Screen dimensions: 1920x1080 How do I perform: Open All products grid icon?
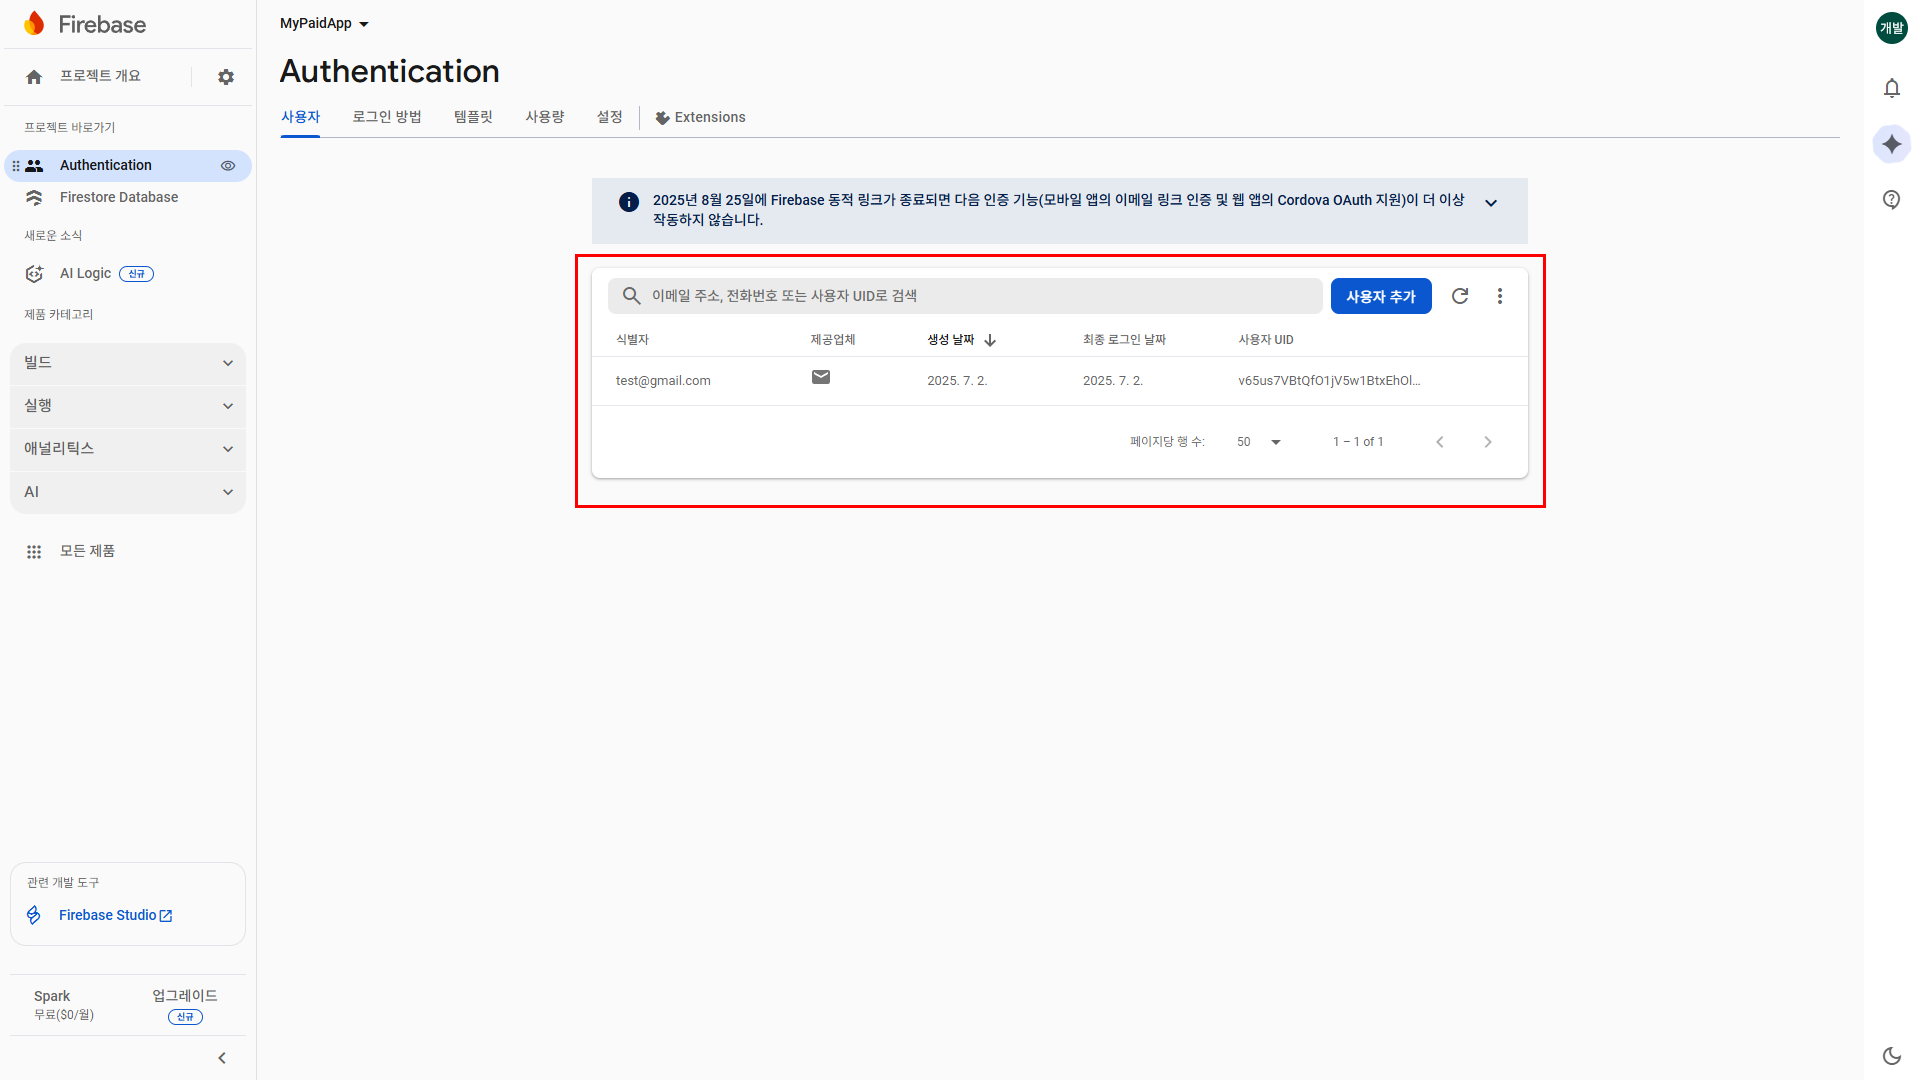34,551
